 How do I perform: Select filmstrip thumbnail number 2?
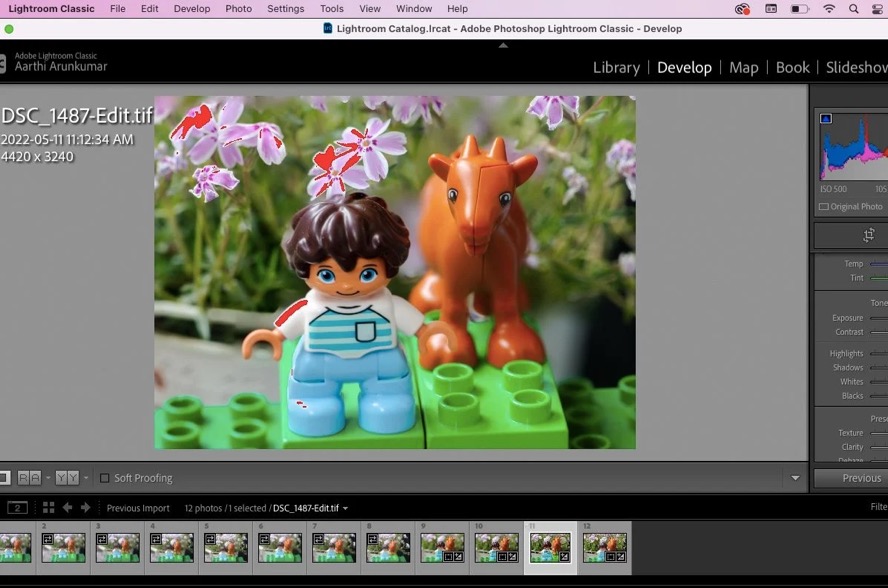pyautogui.click(x=63, y=548)
